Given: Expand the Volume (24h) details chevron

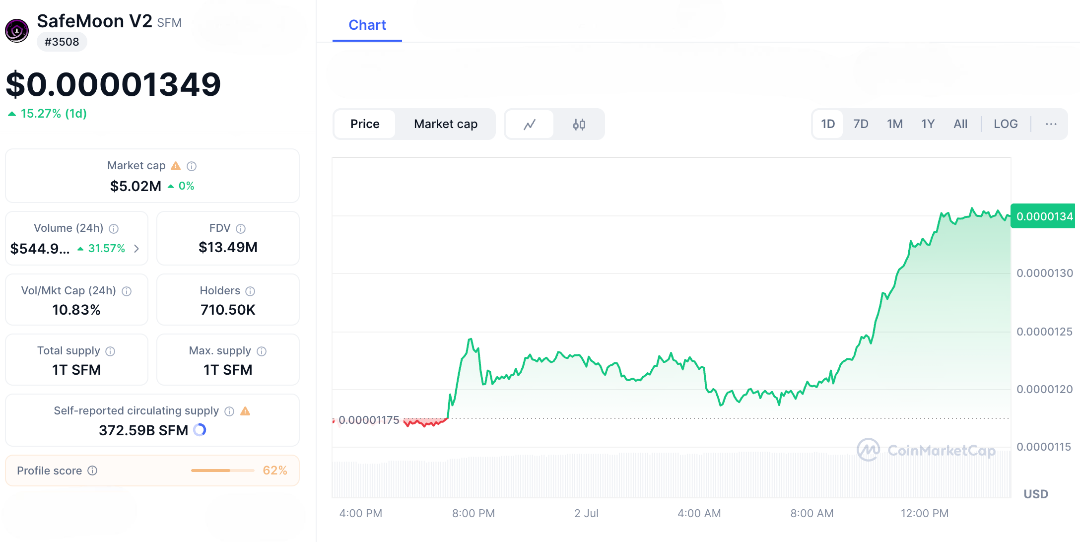Looking at the screenshot, I should (137, 248).
